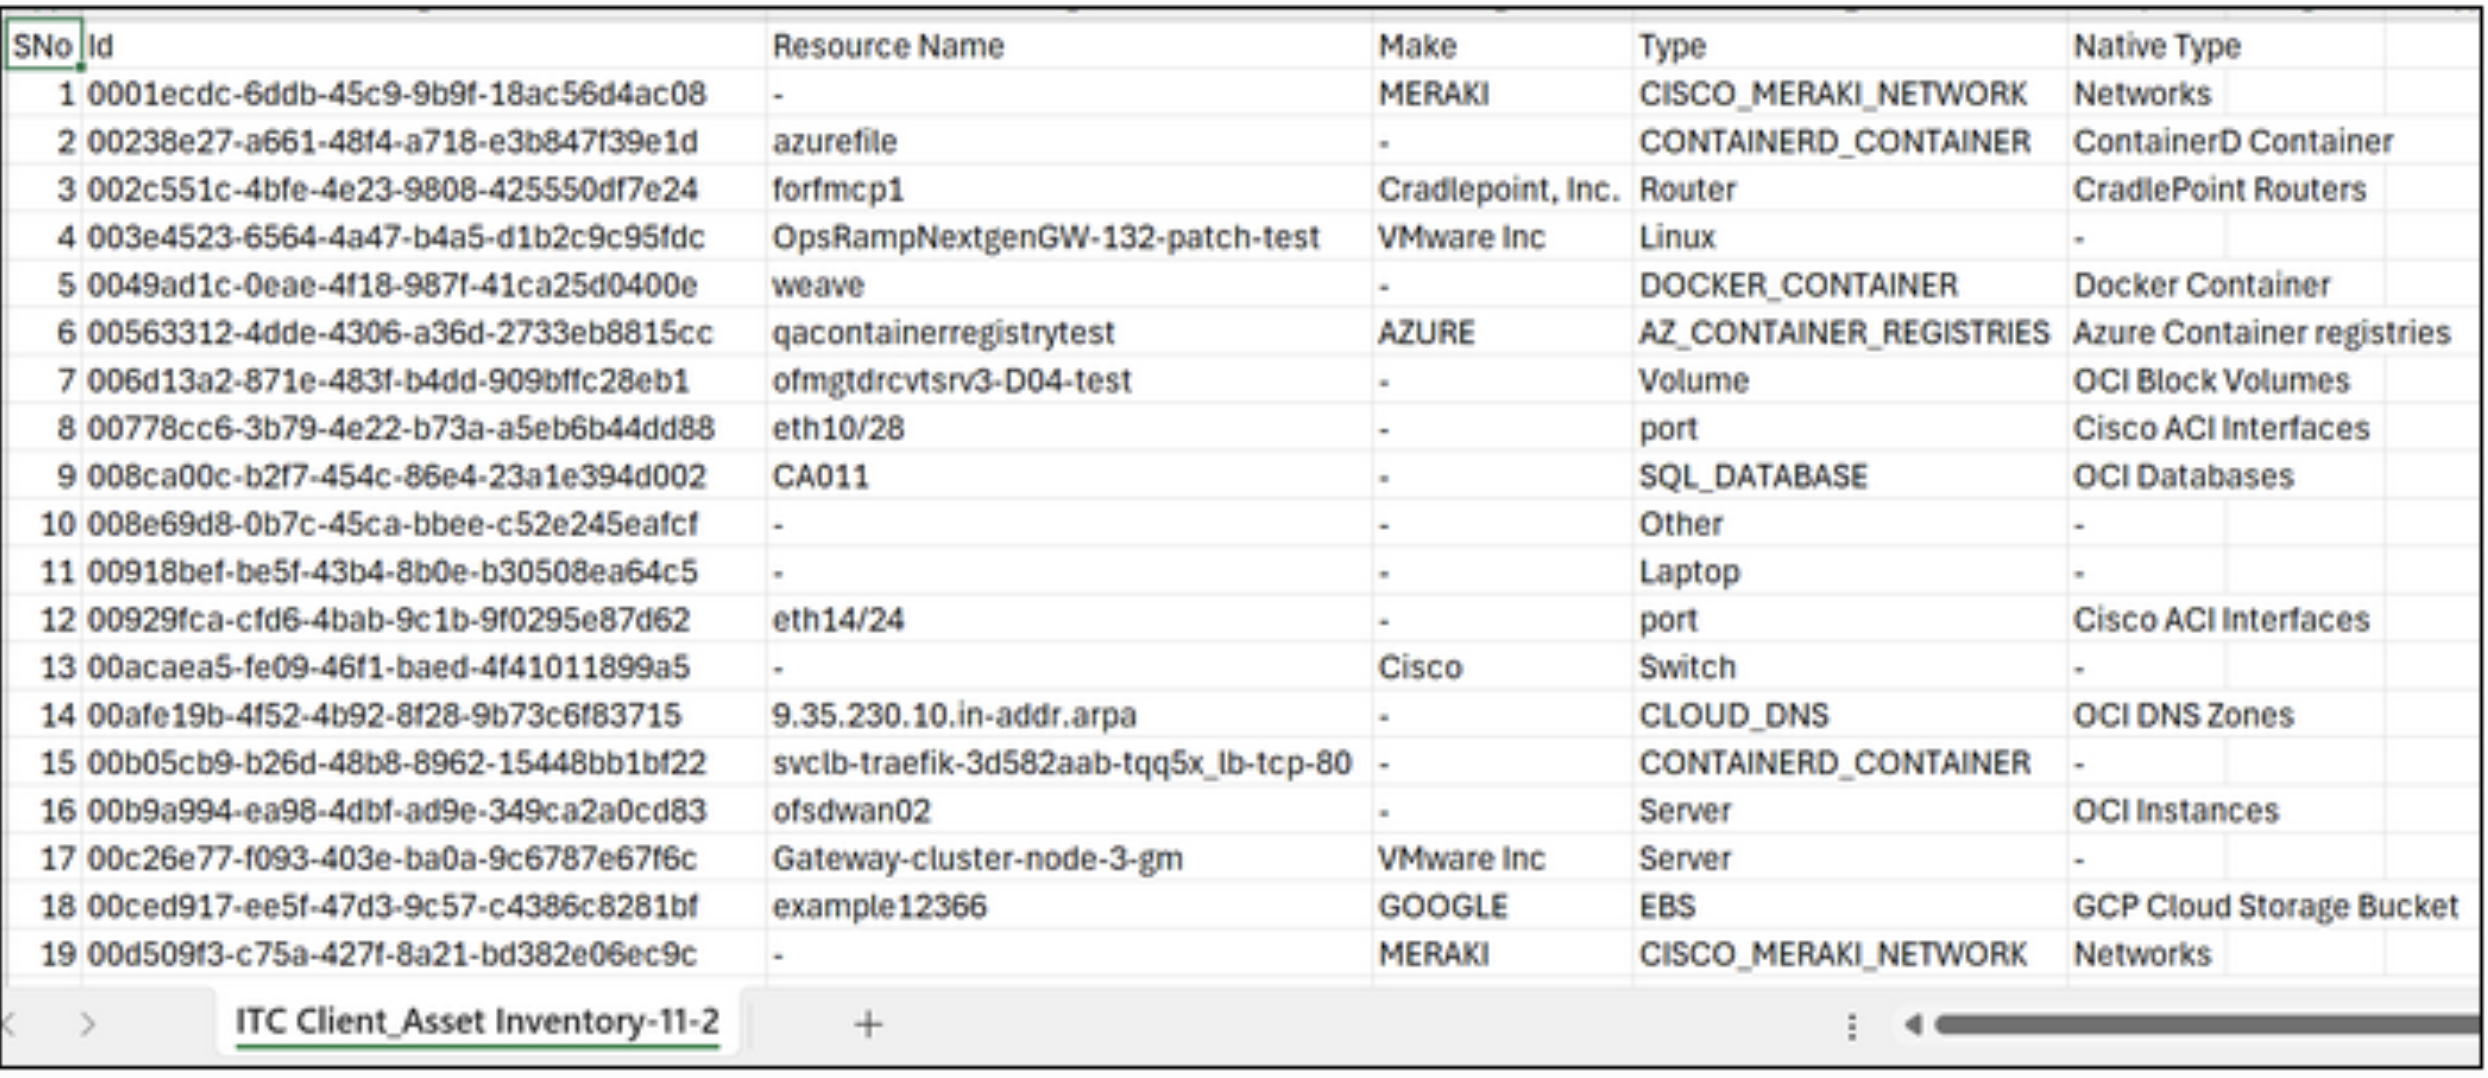This screenshot has width=2488, height=1078.
Task: Click the vertical dots sheet options handle
Action: (1851, 1026)
